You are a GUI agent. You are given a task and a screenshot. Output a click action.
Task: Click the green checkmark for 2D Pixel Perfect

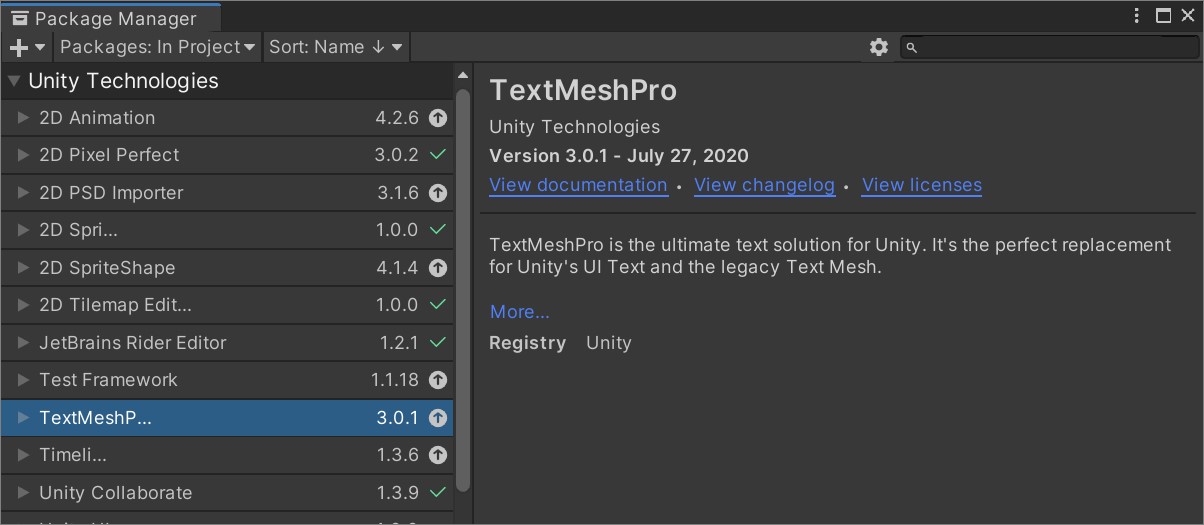(x=437, y=155)
